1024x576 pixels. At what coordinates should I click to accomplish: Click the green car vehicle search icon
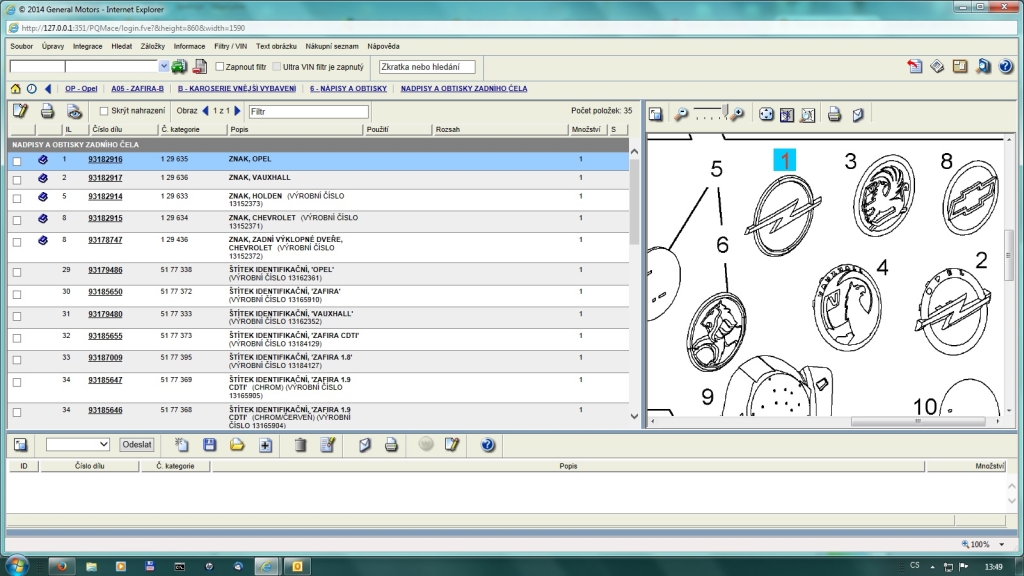[179, 67]
